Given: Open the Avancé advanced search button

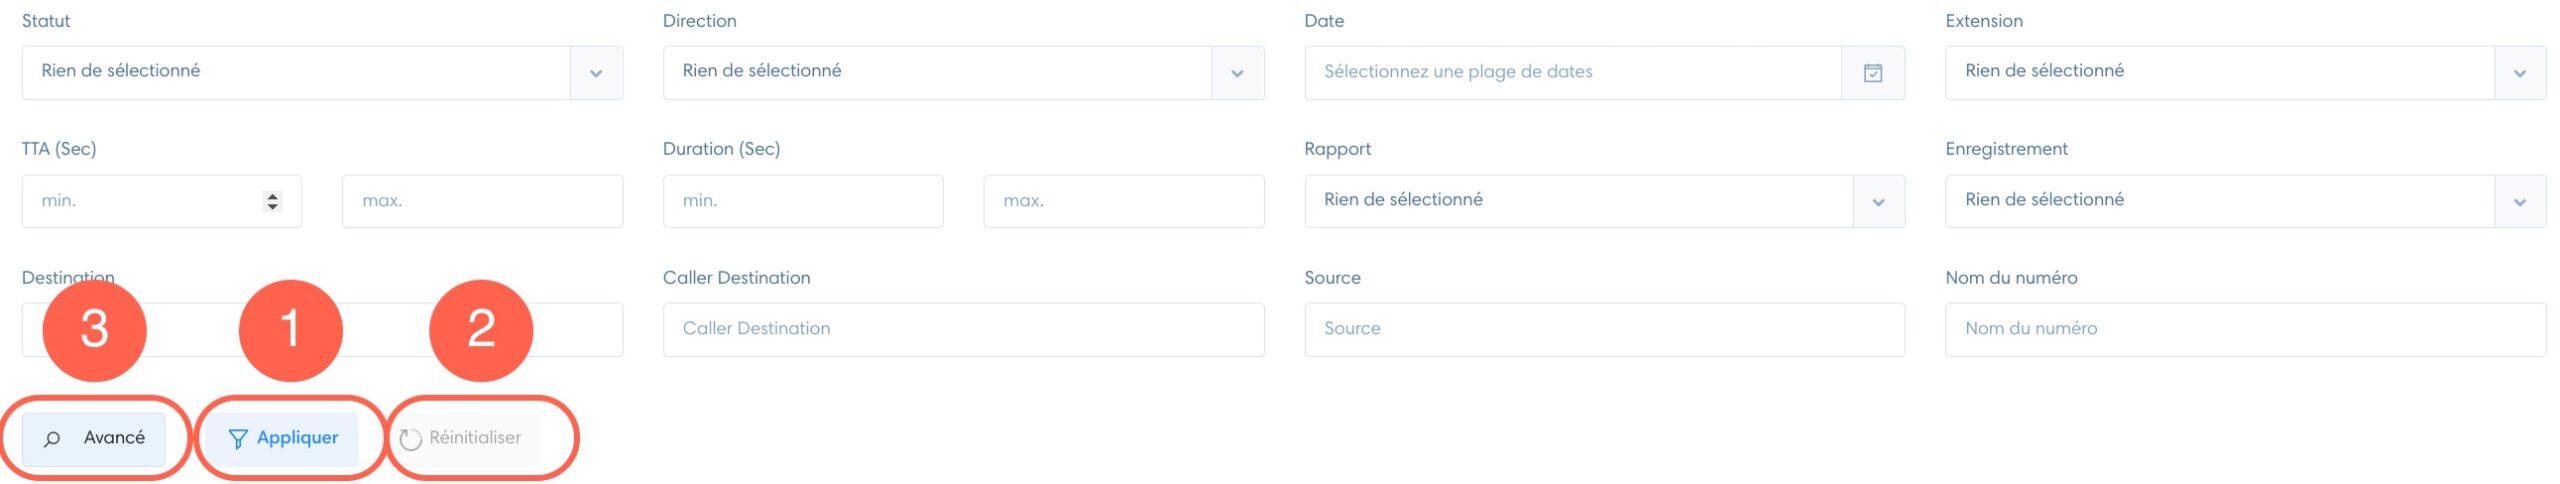Looking at the screenshot, I should (x=94, y=438).
